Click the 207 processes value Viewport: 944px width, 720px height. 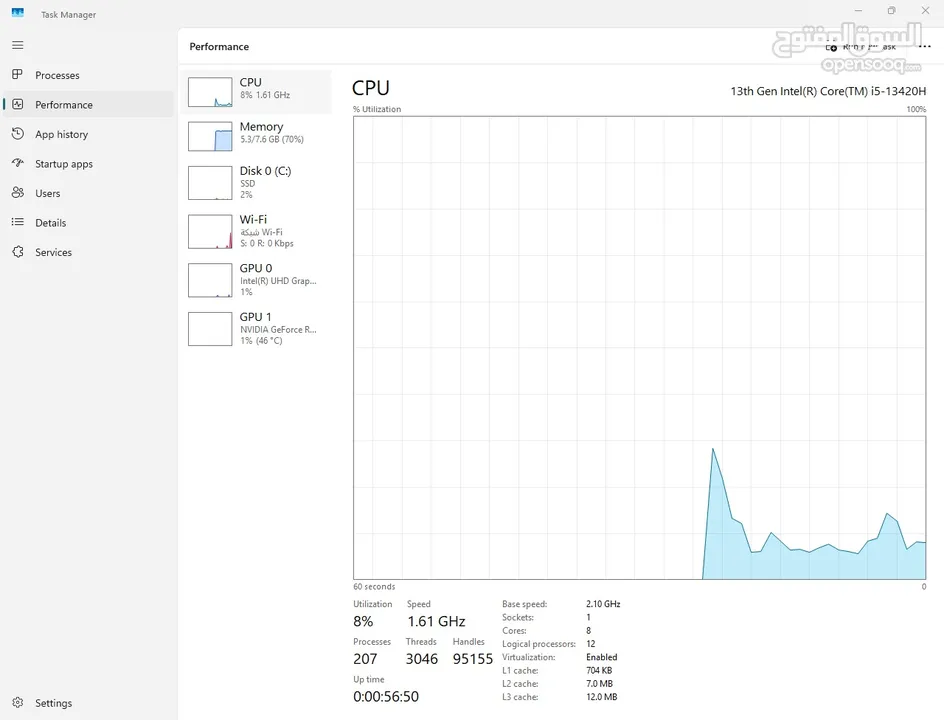pos(365,659)
